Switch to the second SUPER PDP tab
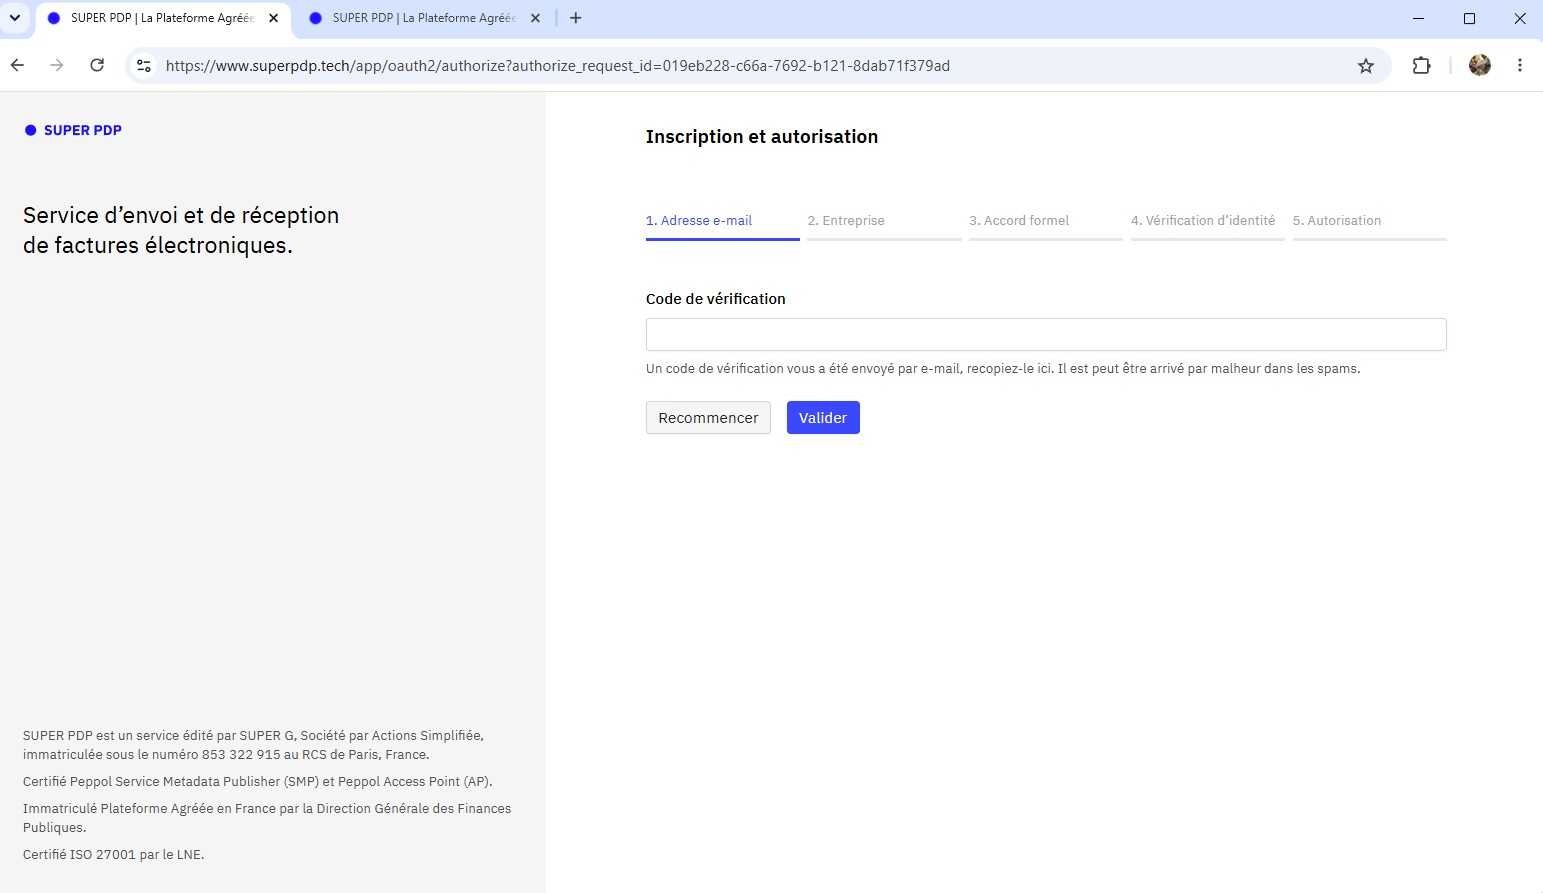 tap(423, 18)
